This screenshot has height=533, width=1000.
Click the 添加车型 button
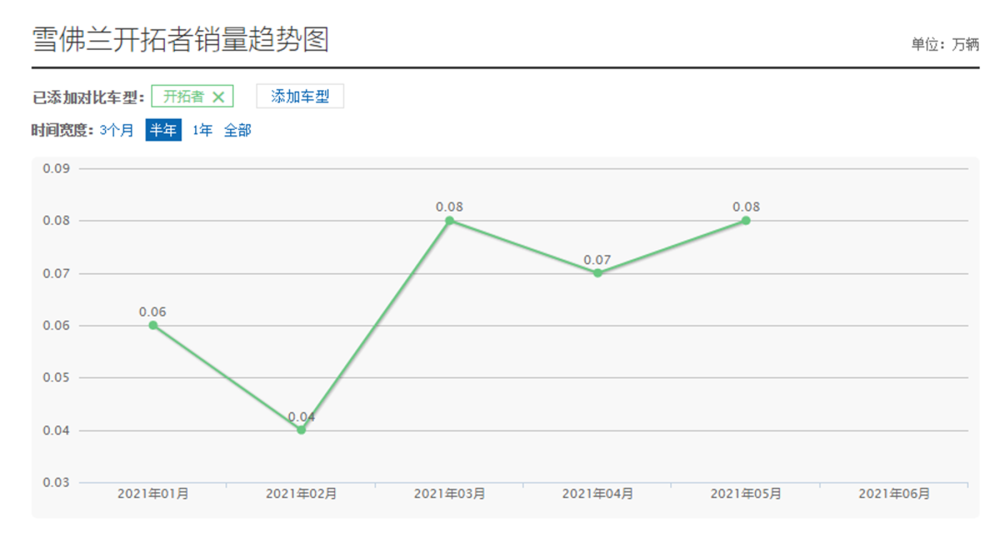[300, 96]
